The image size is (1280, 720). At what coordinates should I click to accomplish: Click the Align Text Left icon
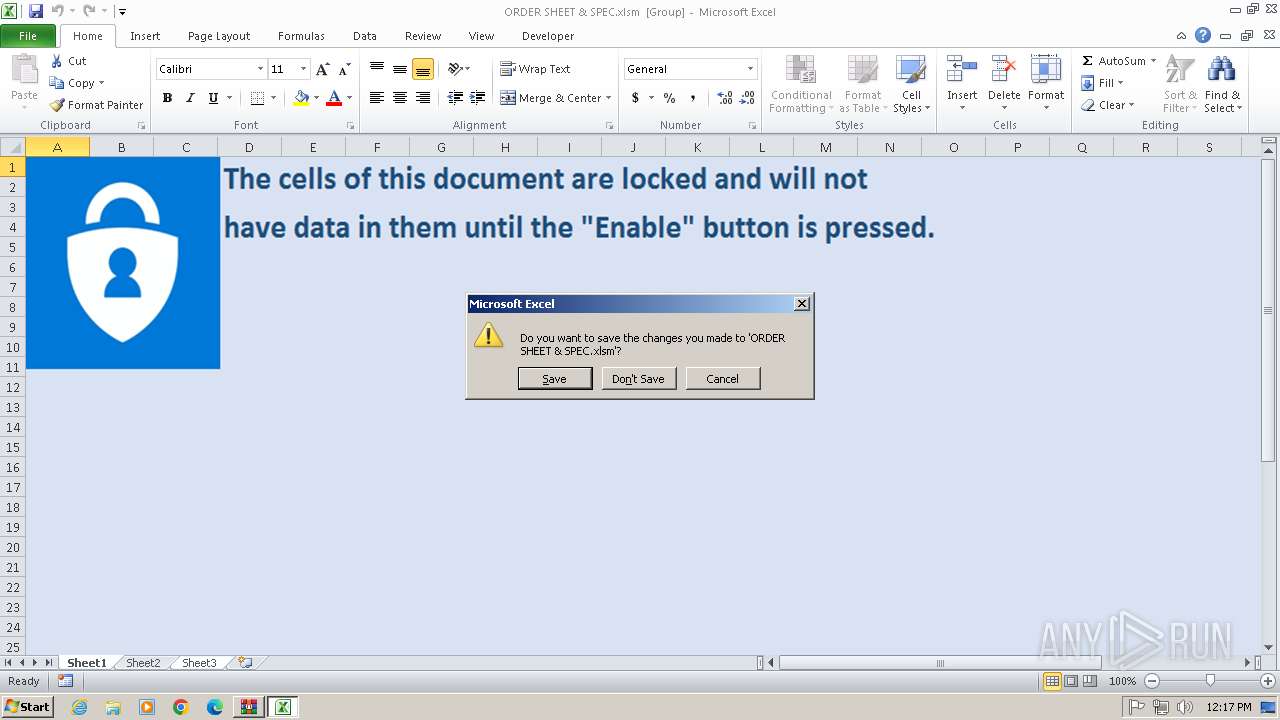[x=377, y=98]
